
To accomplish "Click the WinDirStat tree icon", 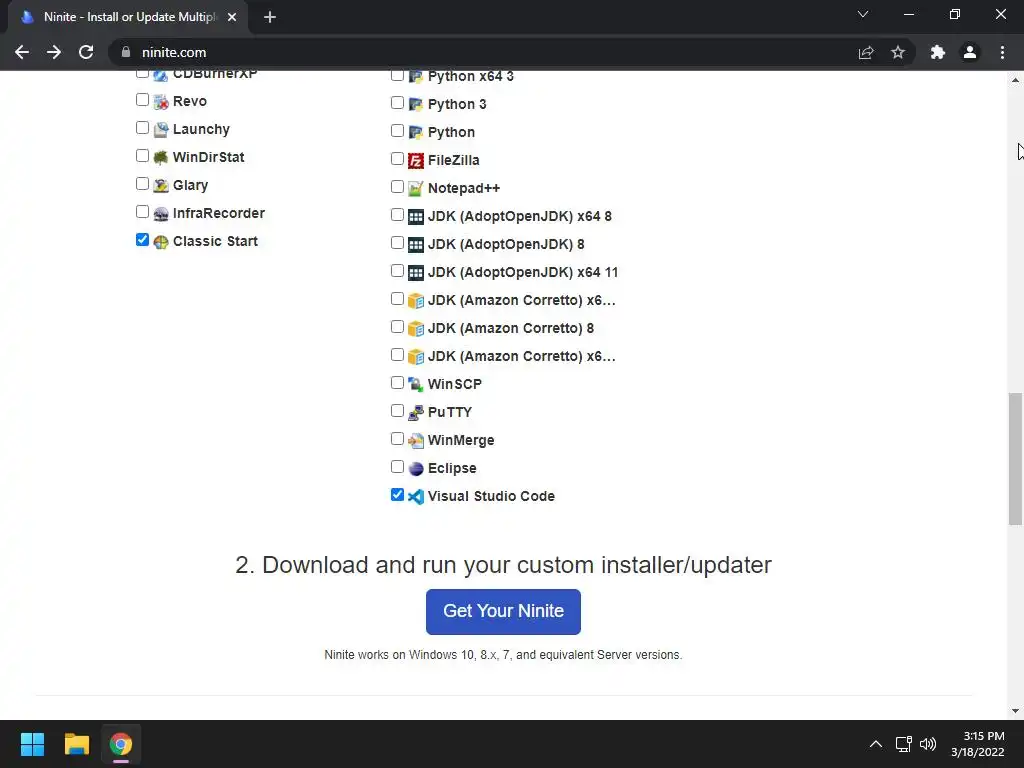I will point(161,158).
